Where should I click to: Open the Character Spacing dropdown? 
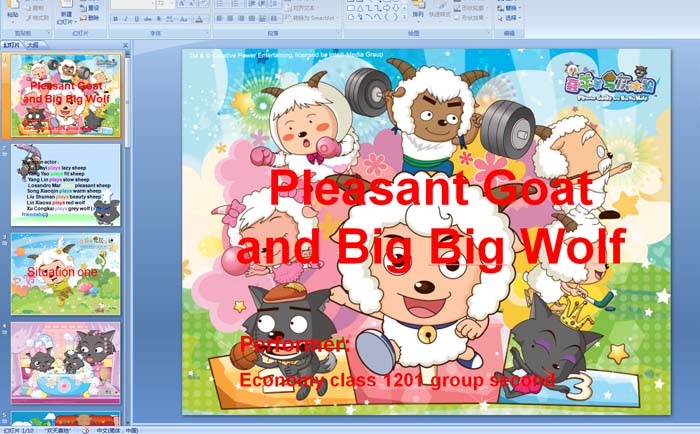[x=170, y=19]
